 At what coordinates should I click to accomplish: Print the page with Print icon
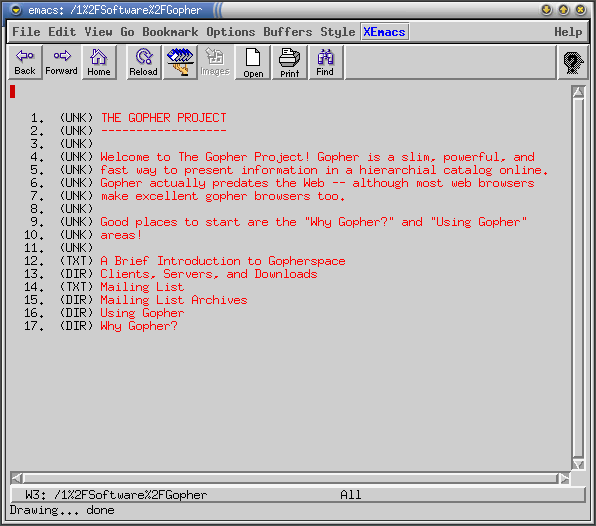290,62
